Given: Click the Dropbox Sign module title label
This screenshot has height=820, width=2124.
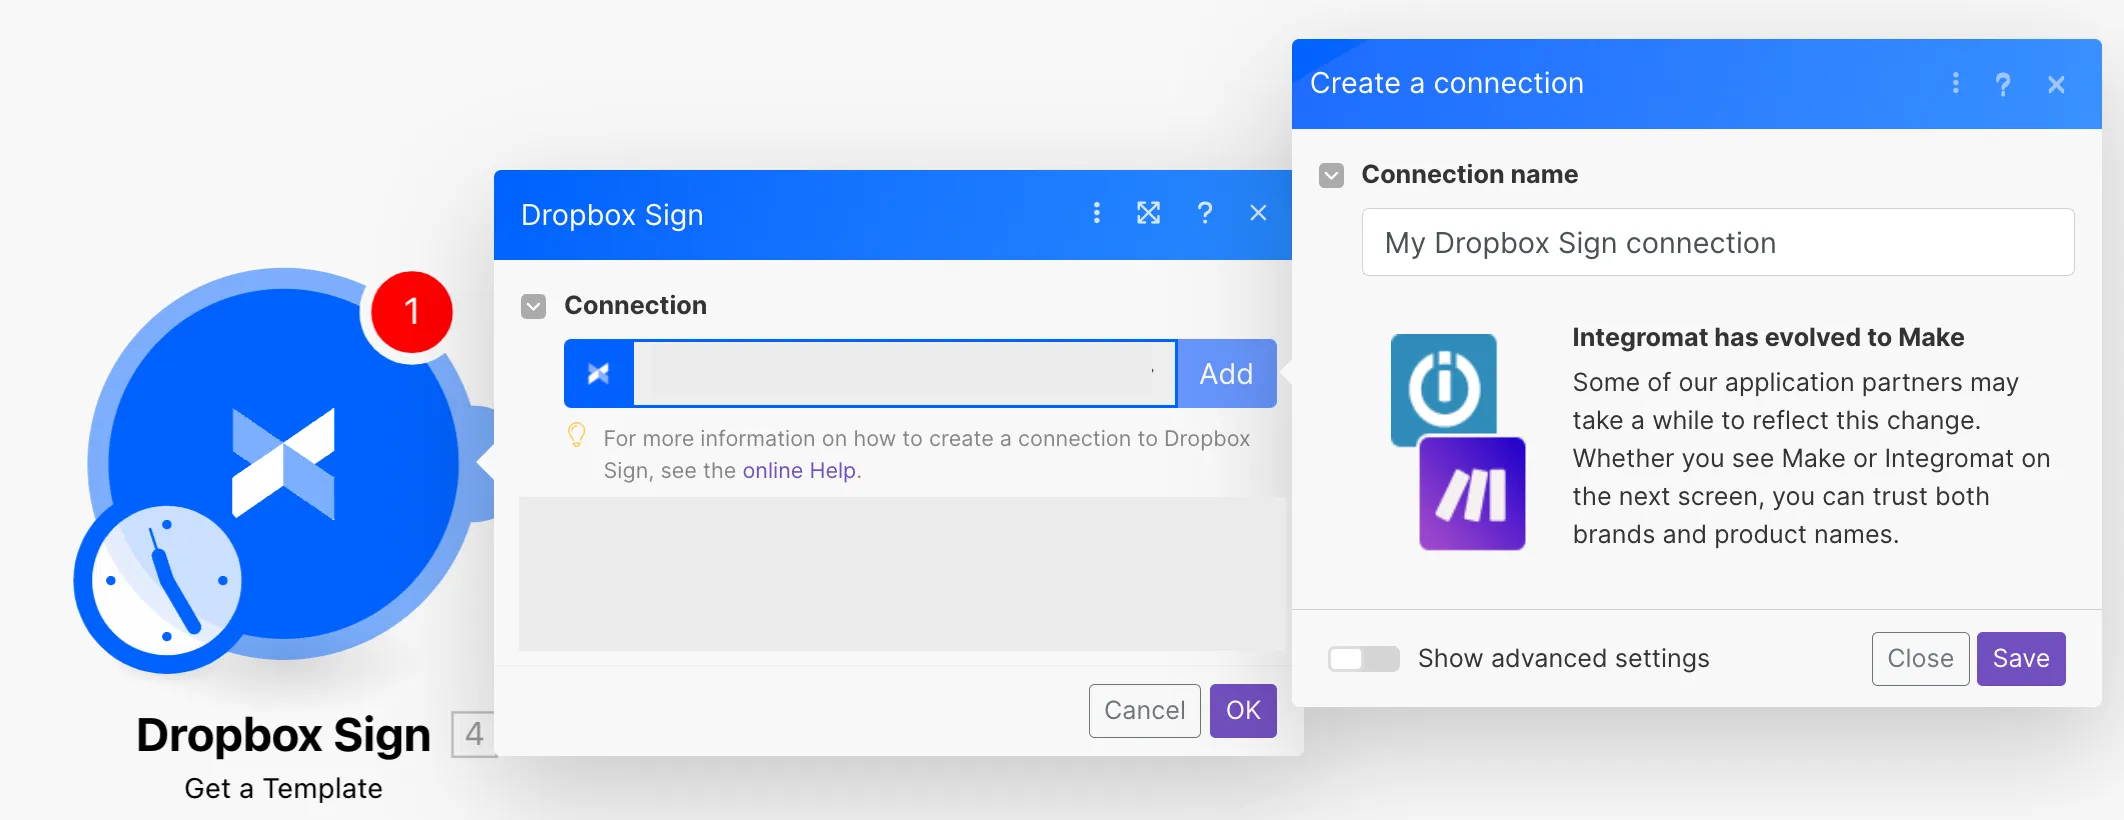Looking at the screenshot, I should tap(284, 735).
